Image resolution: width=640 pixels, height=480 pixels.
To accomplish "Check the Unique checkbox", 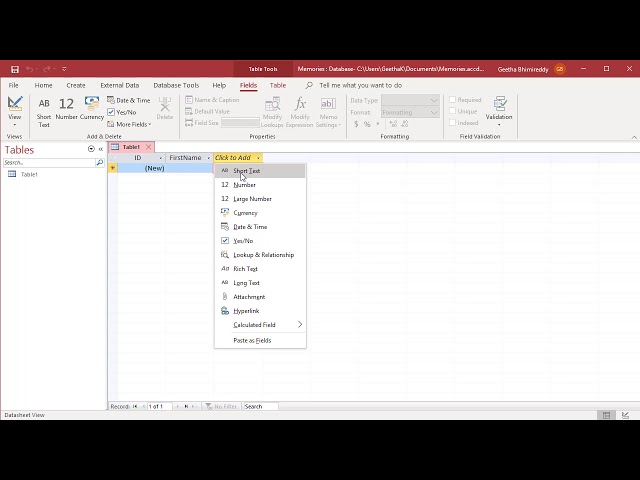I will tap(452, 111).
